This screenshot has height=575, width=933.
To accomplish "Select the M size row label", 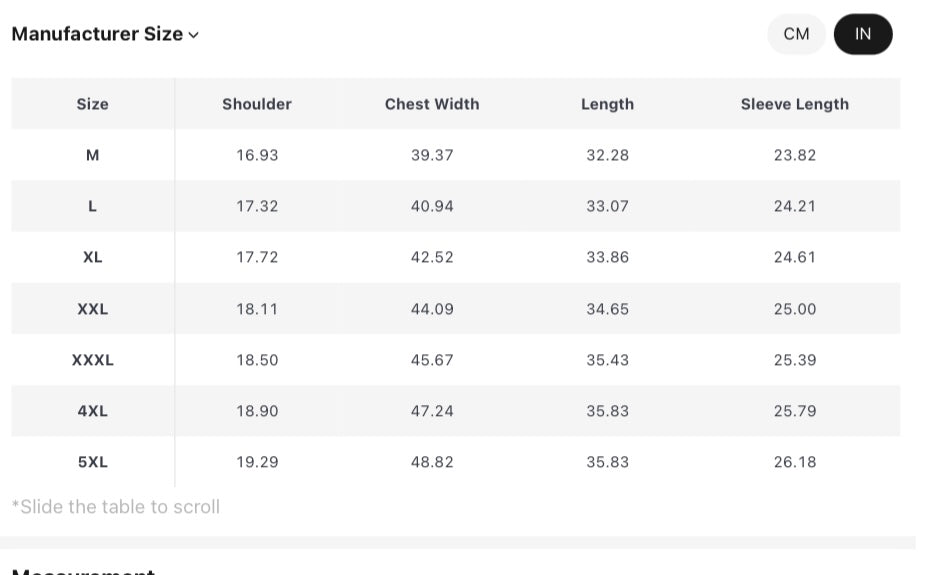I will (92, 155).
